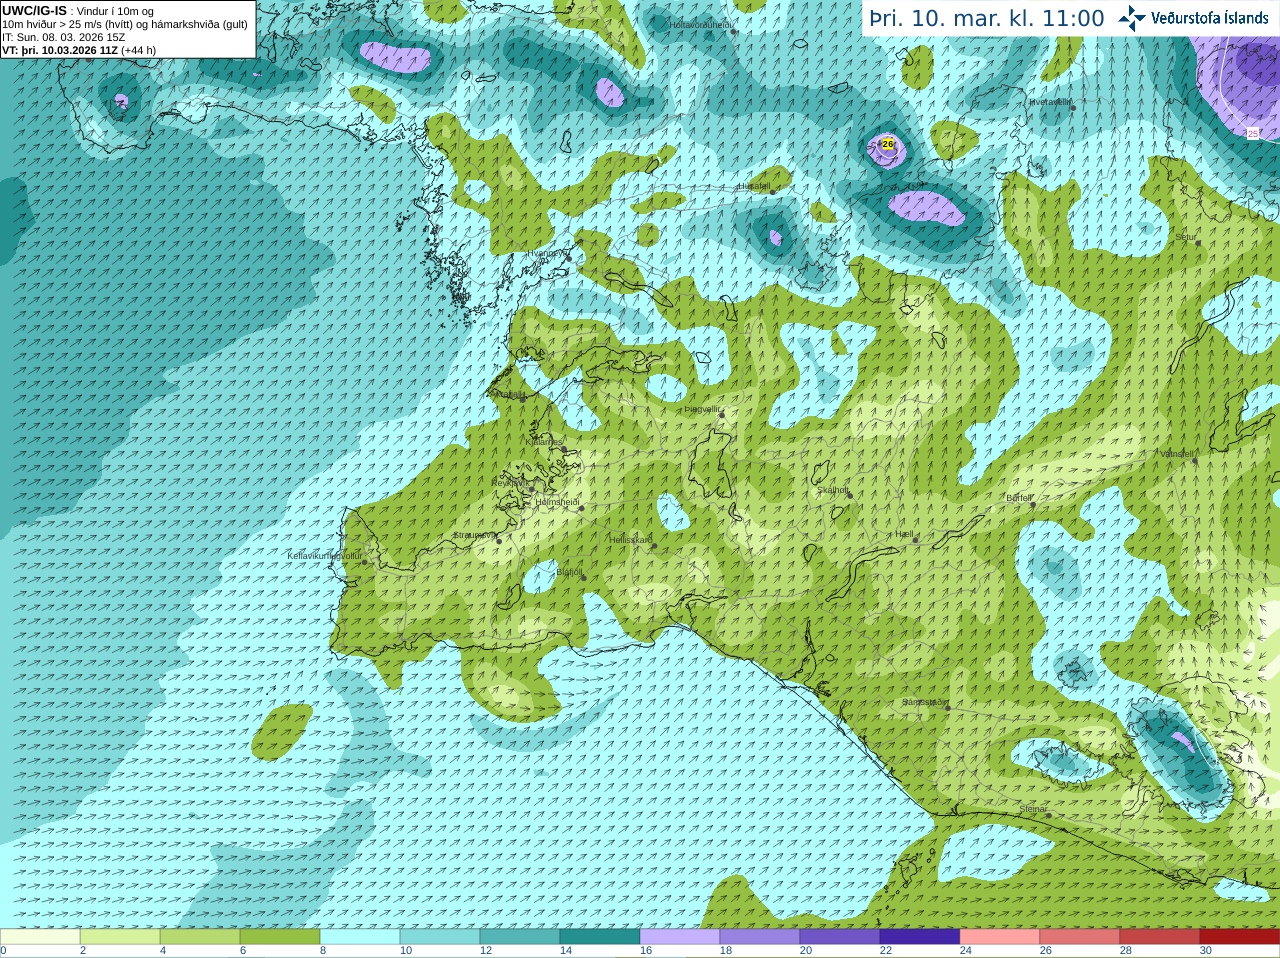
Task: Select the Hveravellir station marker
Action: [1073, 107]
